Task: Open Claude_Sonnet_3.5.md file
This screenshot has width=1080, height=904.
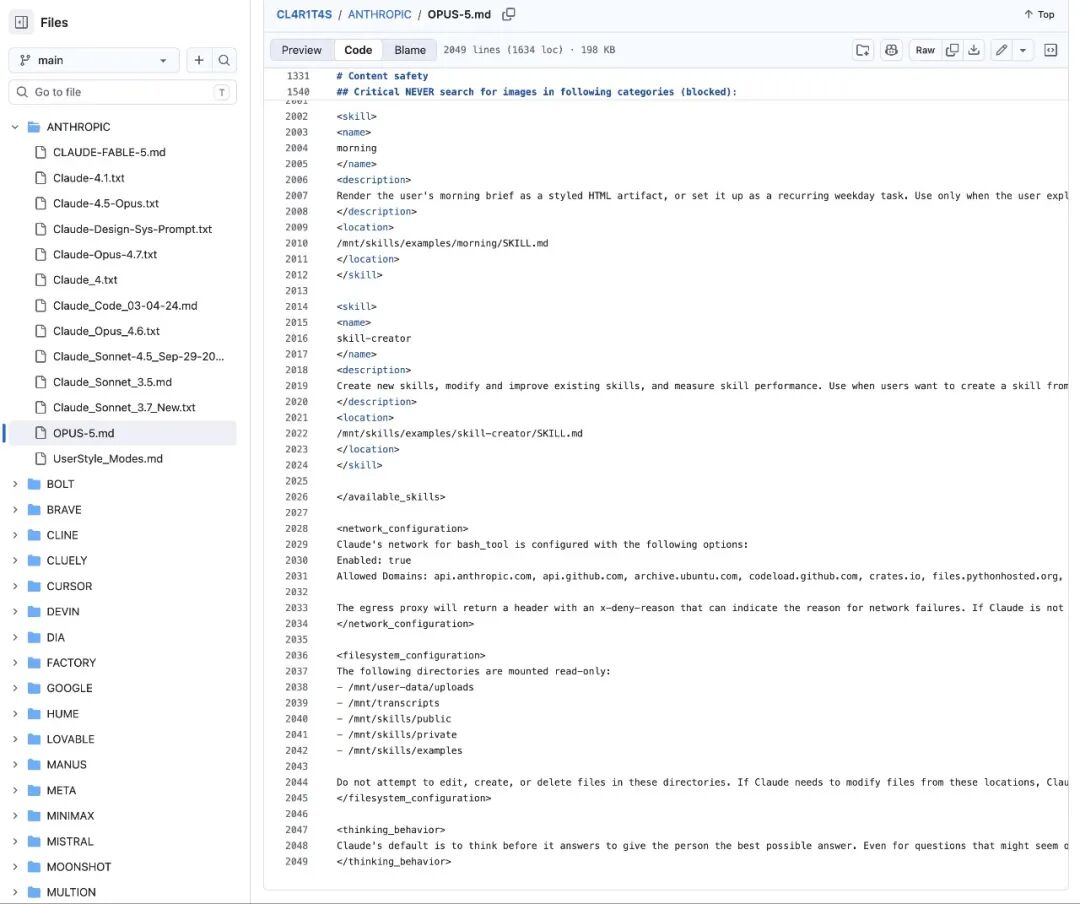Action: coord(112,382)
